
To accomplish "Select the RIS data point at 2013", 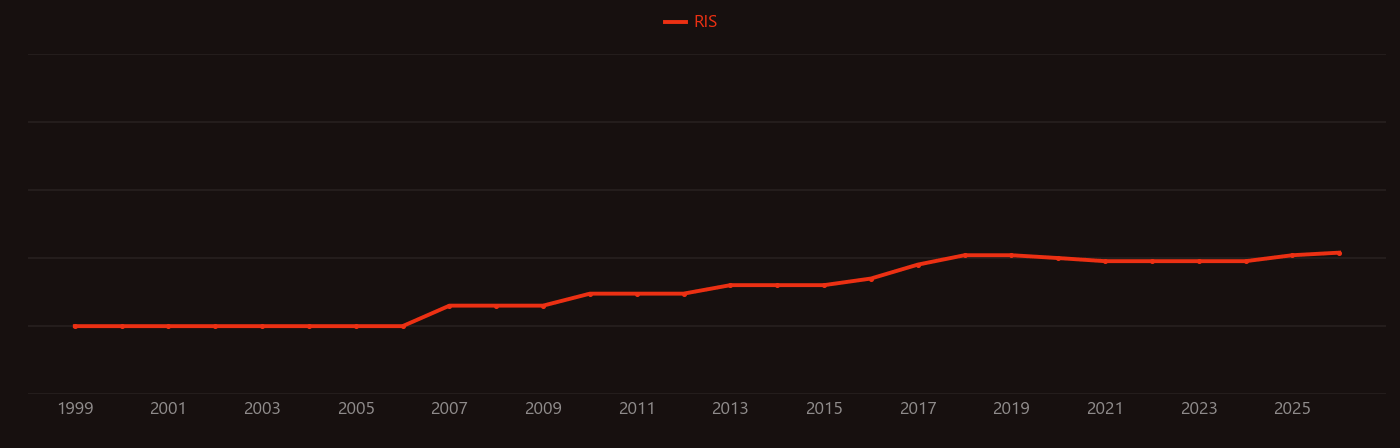I will click(730, 285).
